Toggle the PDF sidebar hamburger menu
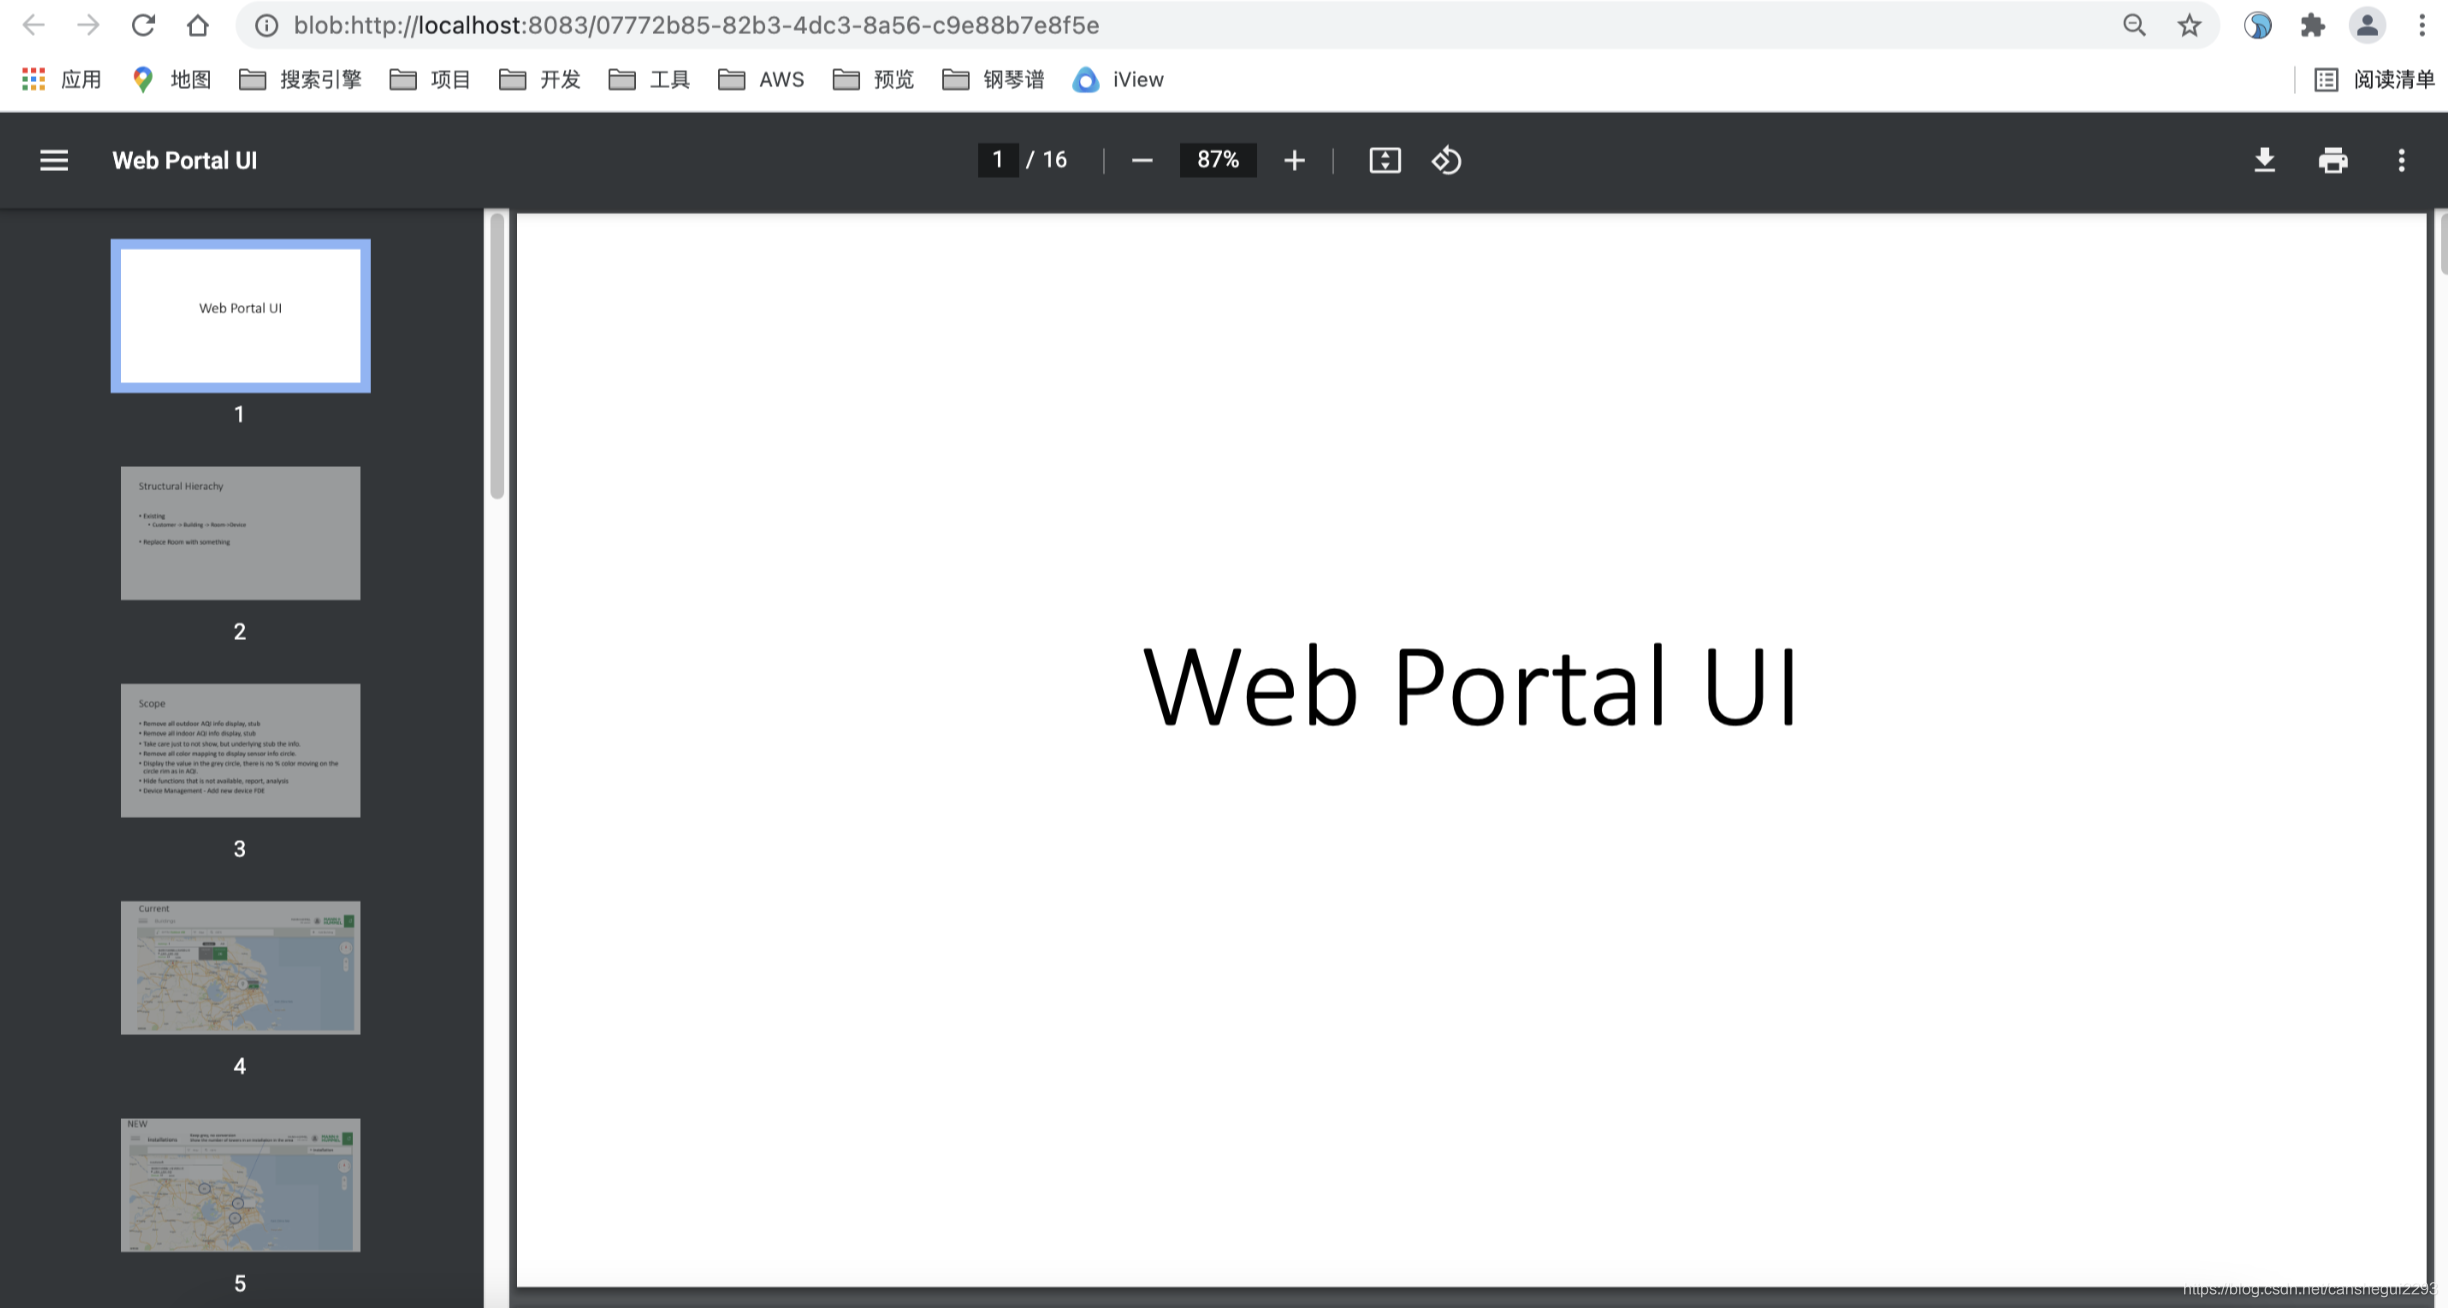The width and height of the screenshot is (2448, 1308). coord(54,160)
